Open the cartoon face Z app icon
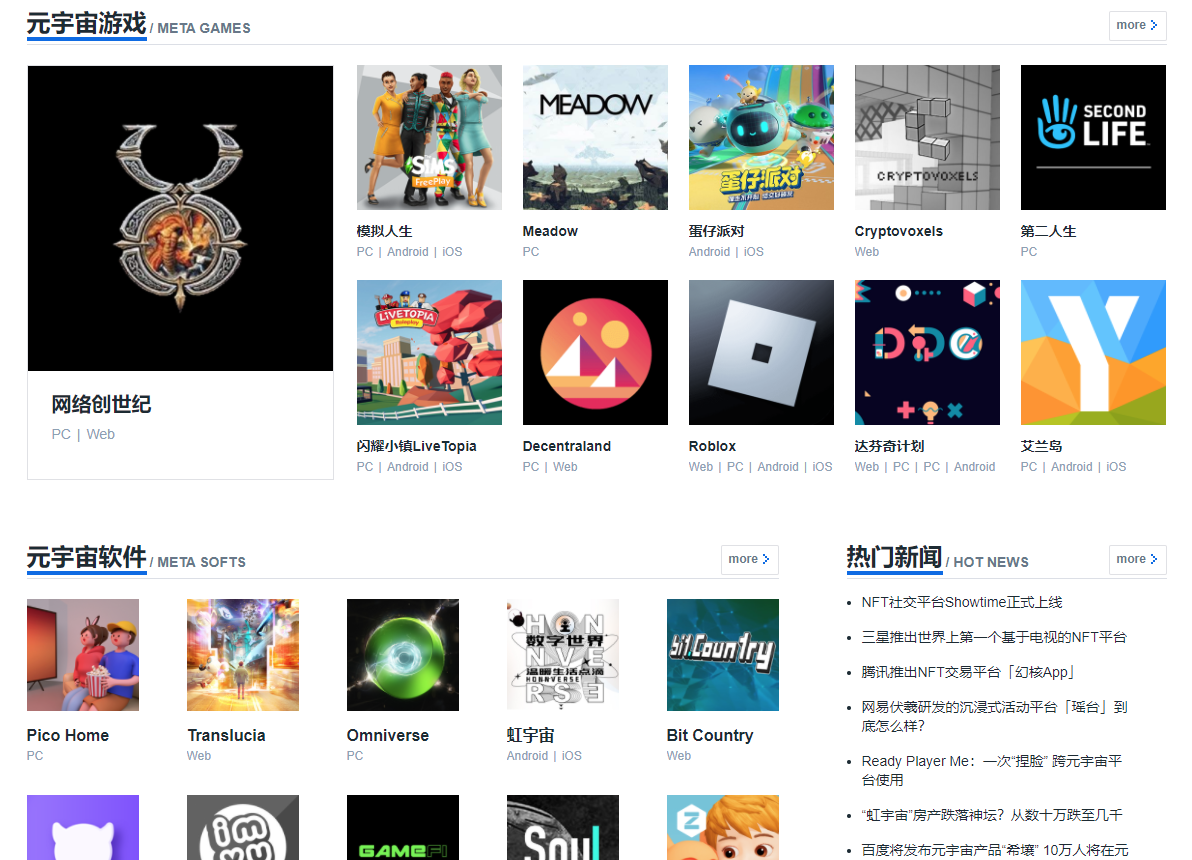The width and height of the screenshot is (1192, 860). click(723, 828)
